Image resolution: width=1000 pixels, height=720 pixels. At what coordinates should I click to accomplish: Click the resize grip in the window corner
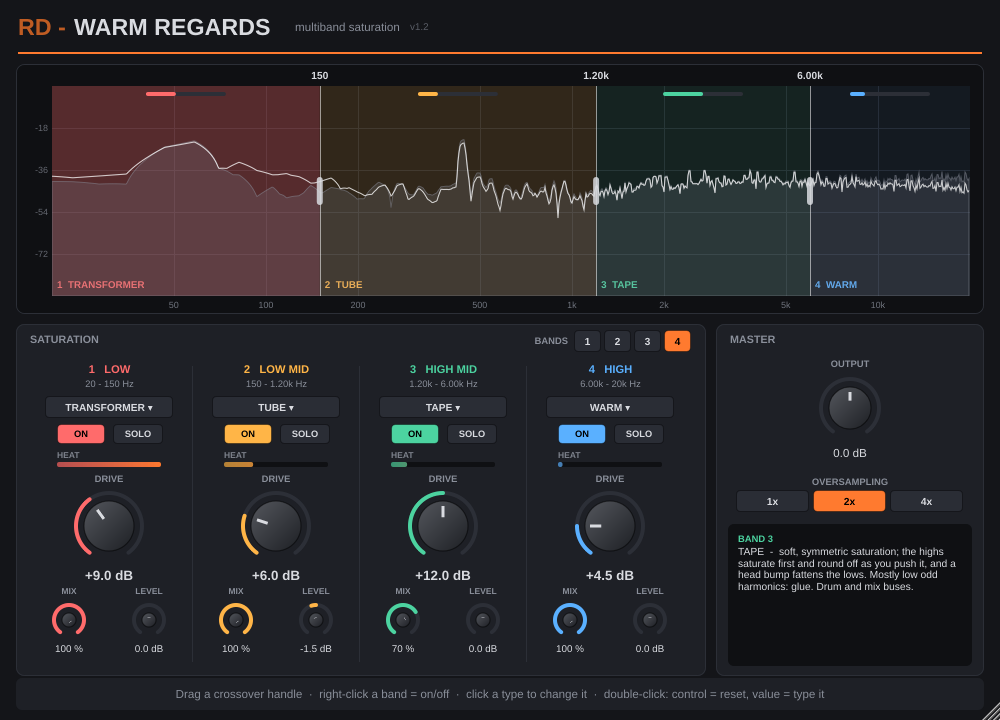coord(991,711)
